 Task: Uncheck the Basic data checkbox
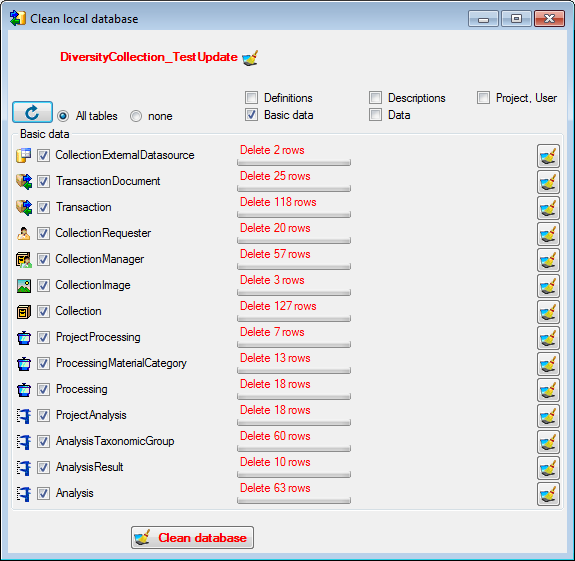[x=252, y=115]
